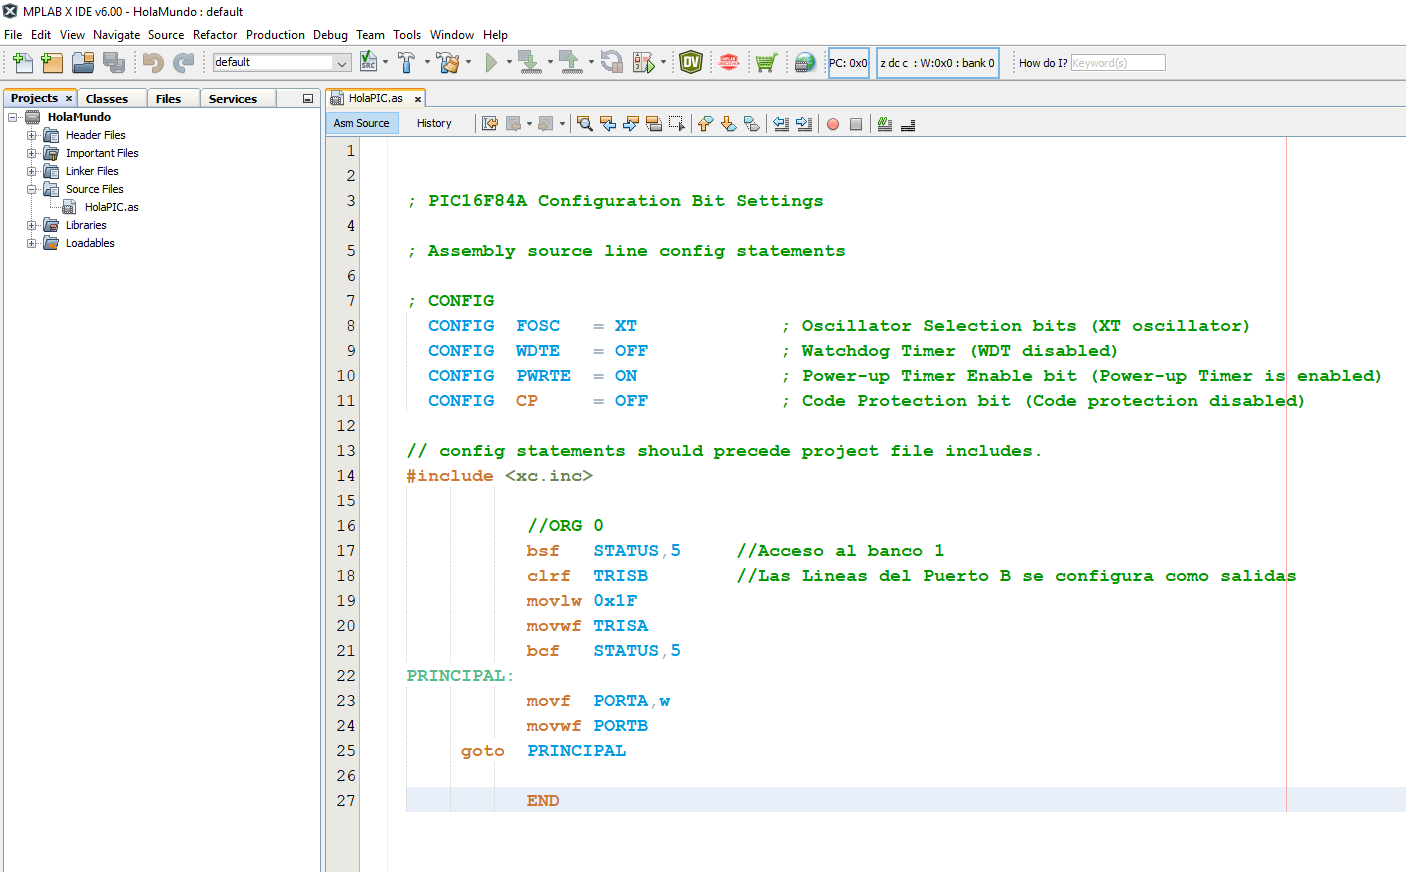The height and width of the screenshot is (872, 1406).
Task: Click the green shopping cart icon
Action: point(766,63)
